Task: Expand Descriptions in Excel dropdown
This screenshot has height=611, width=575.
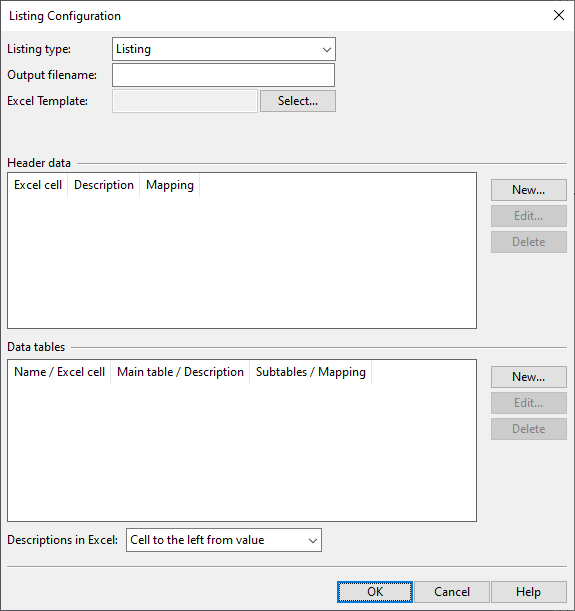Action: (x=224, y=540)
